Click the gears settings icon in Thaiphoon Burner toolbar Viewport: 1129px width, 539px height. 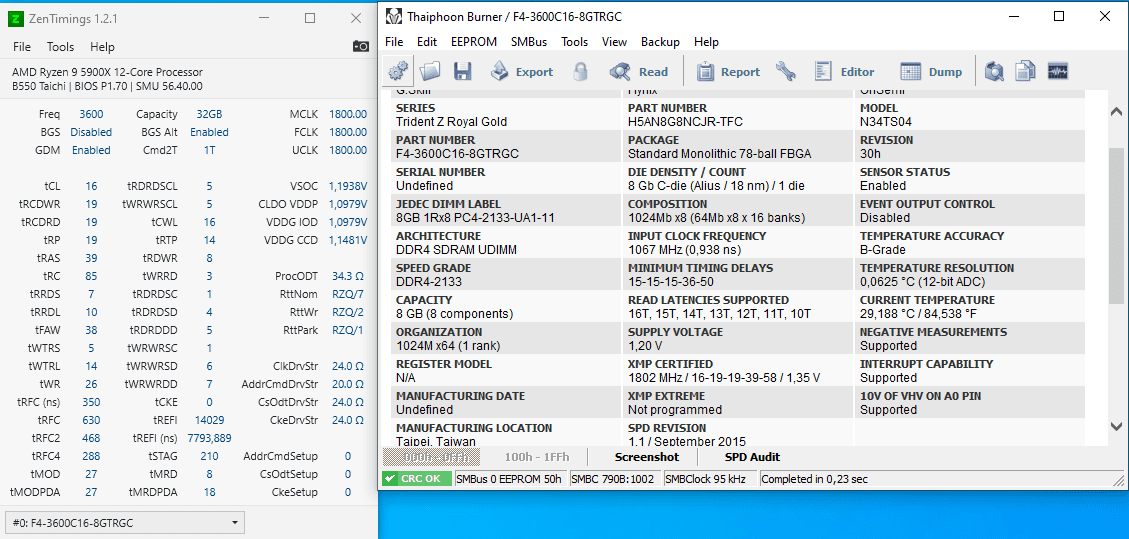coord(398,71)
